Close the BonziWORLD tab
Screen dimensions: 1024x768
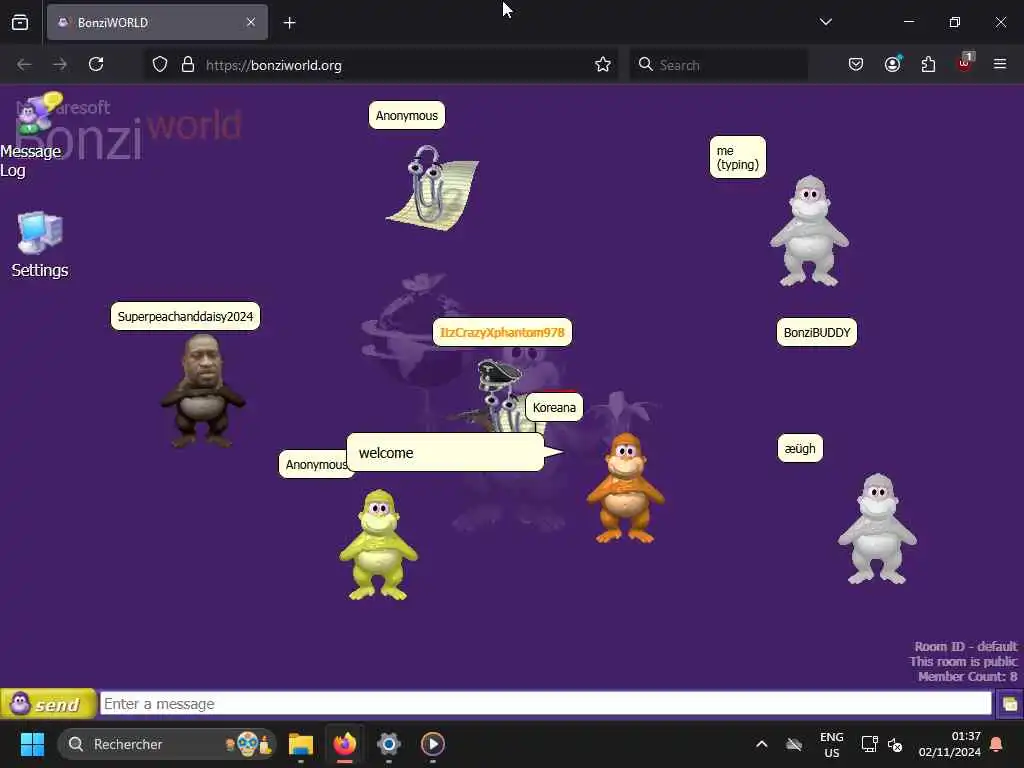click(251, 22)
